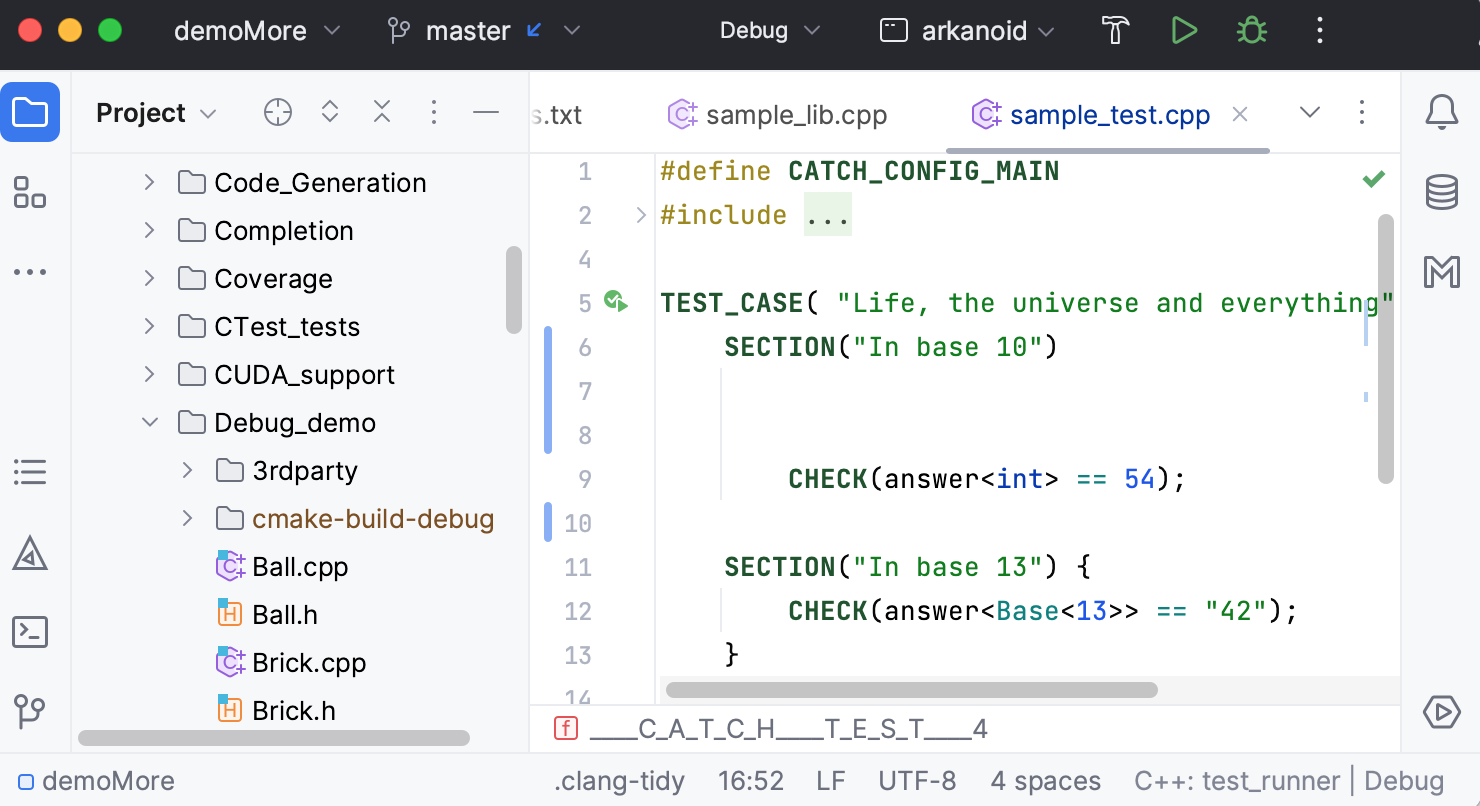Run the test via the gutter icon on line 5
1480x806 pixels.
pyautogui.click(x=617, y=302)
